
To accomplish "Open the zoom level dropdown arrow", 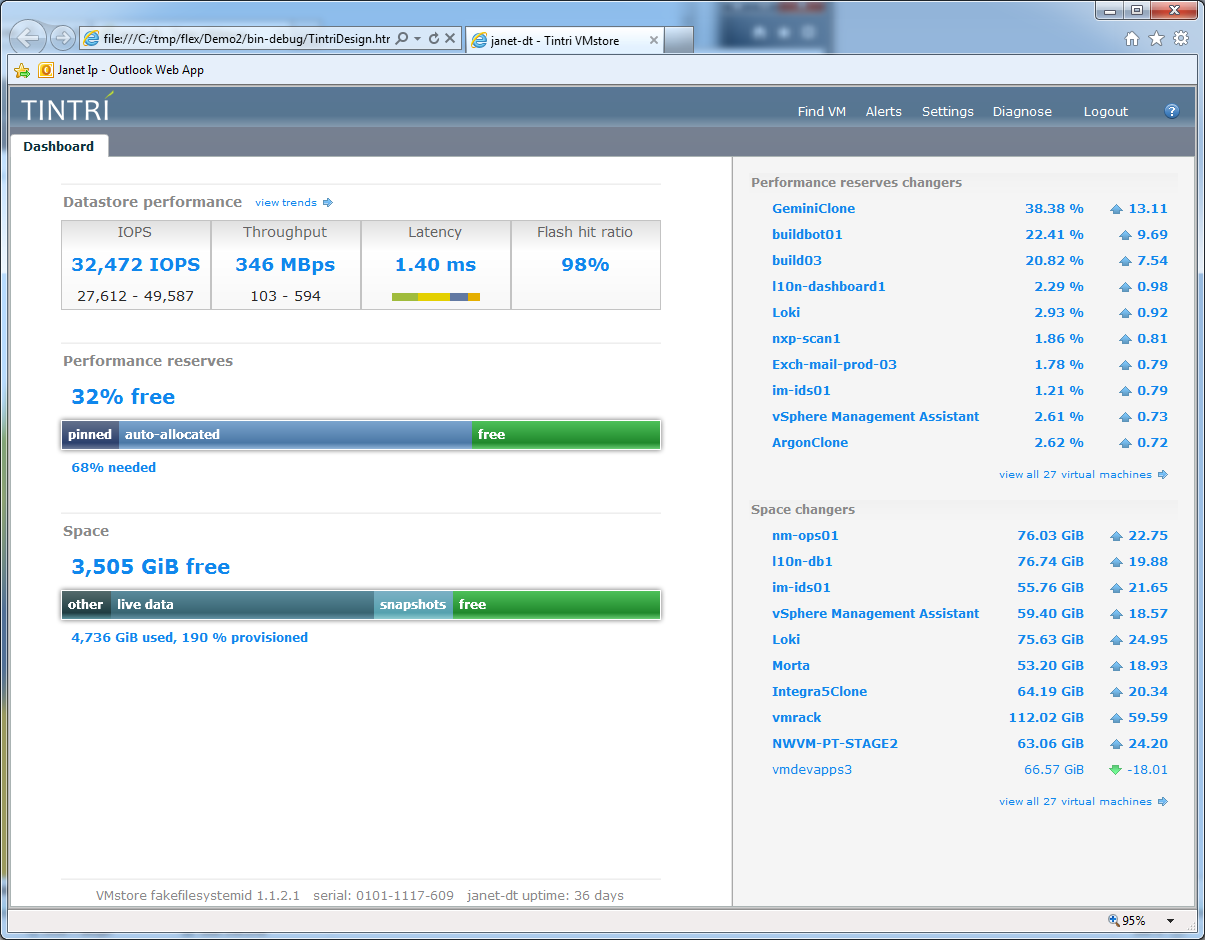I will tap(1170, 920).
